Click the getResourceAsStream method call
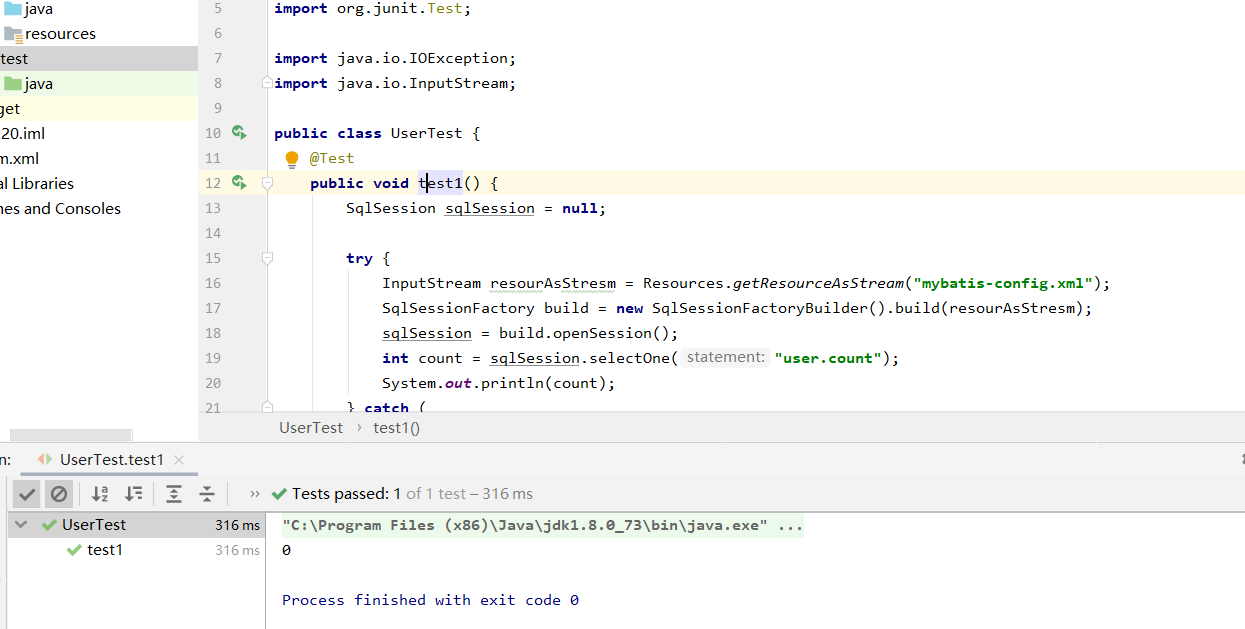Screen dimensions: 1245x629 pyautogui.click(x=819, y=283)
